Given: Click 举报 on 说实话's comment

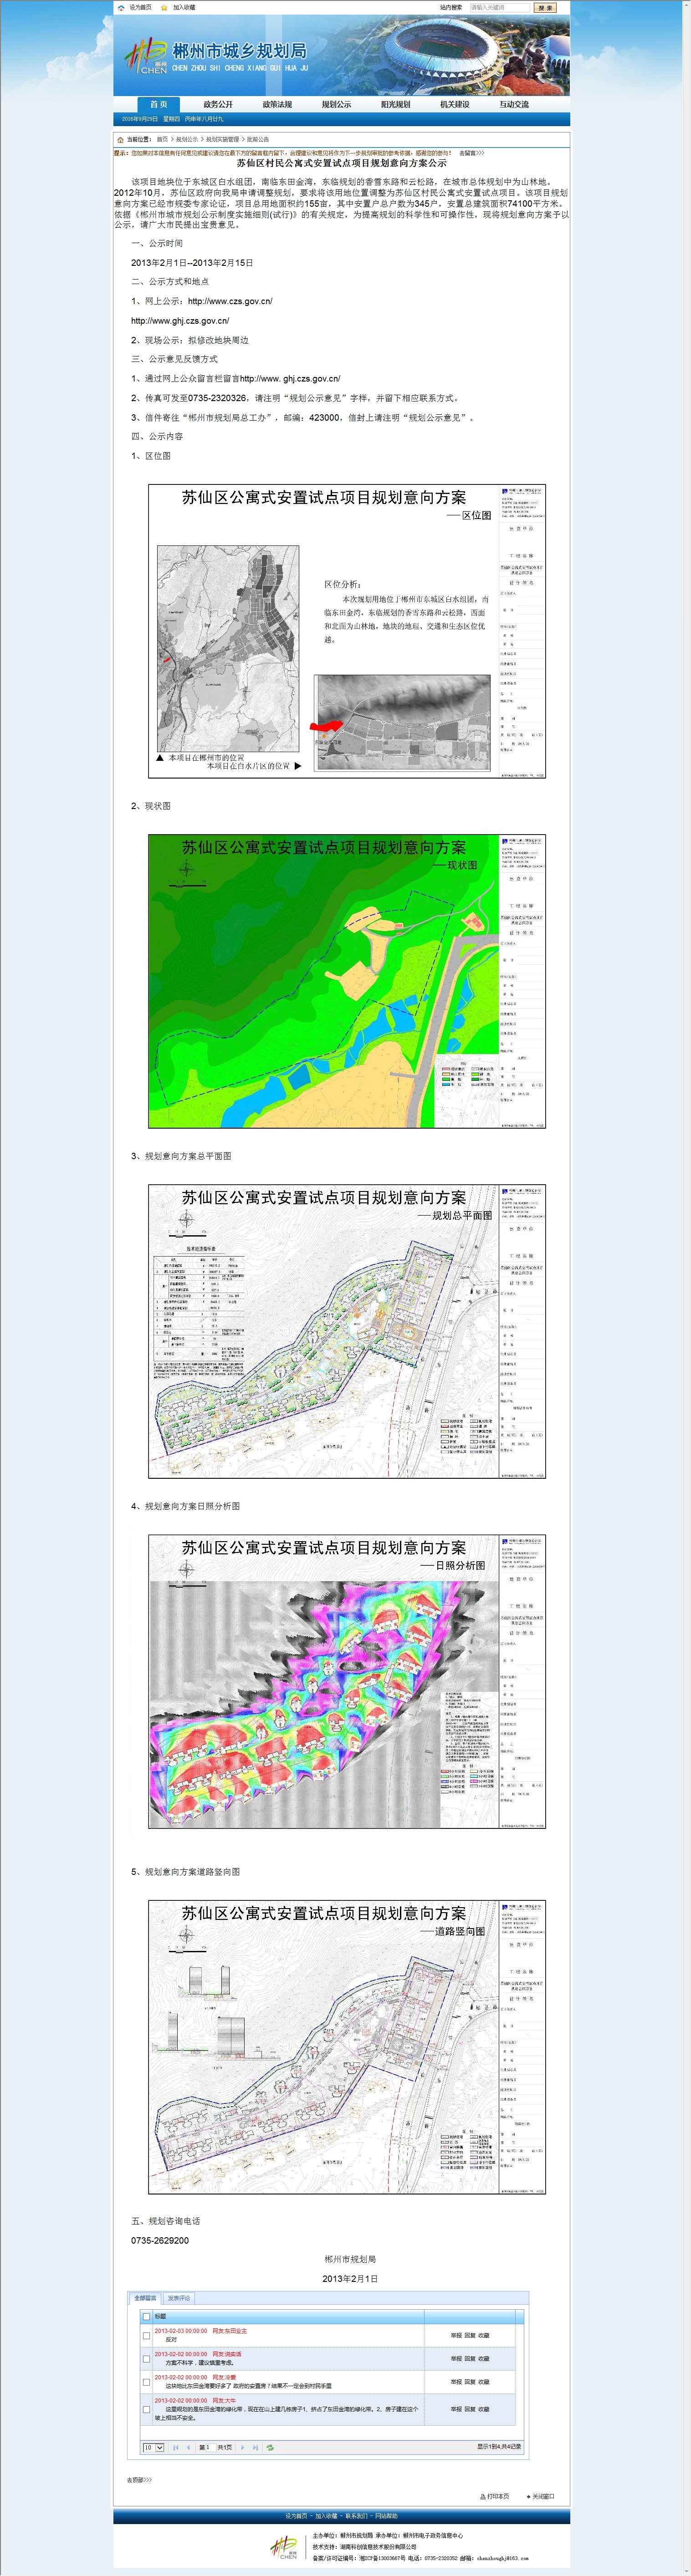Looking at the screenshot, I should [456, 2359].
